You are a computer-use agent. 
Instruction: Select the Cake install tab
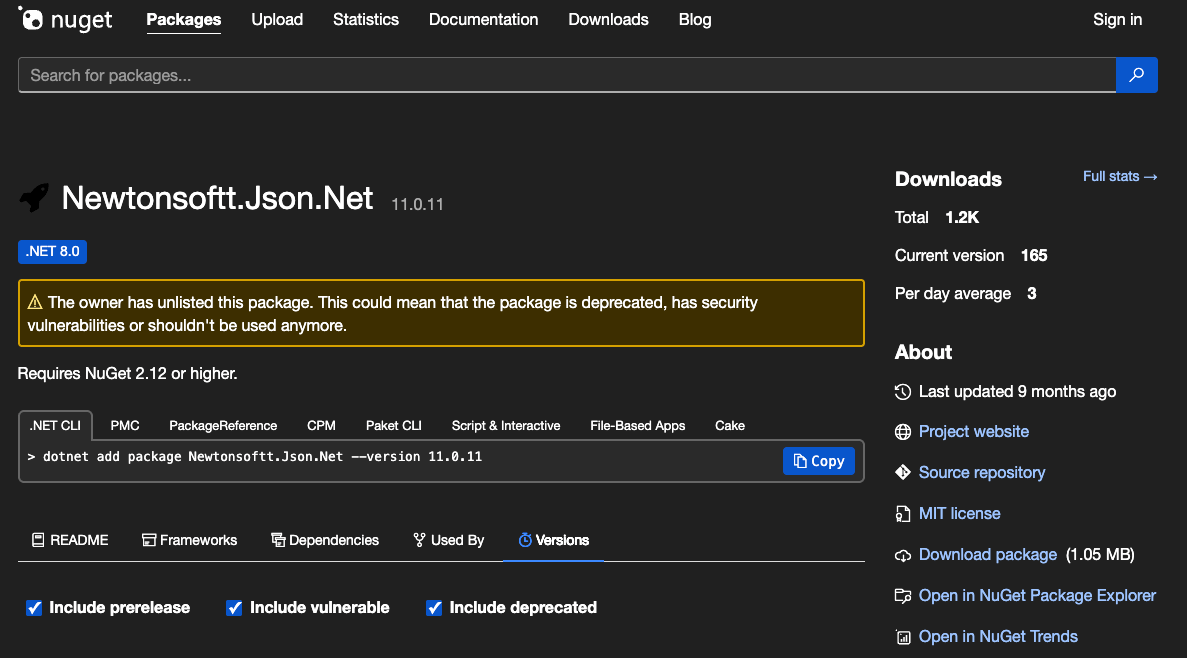coord(730,426)
